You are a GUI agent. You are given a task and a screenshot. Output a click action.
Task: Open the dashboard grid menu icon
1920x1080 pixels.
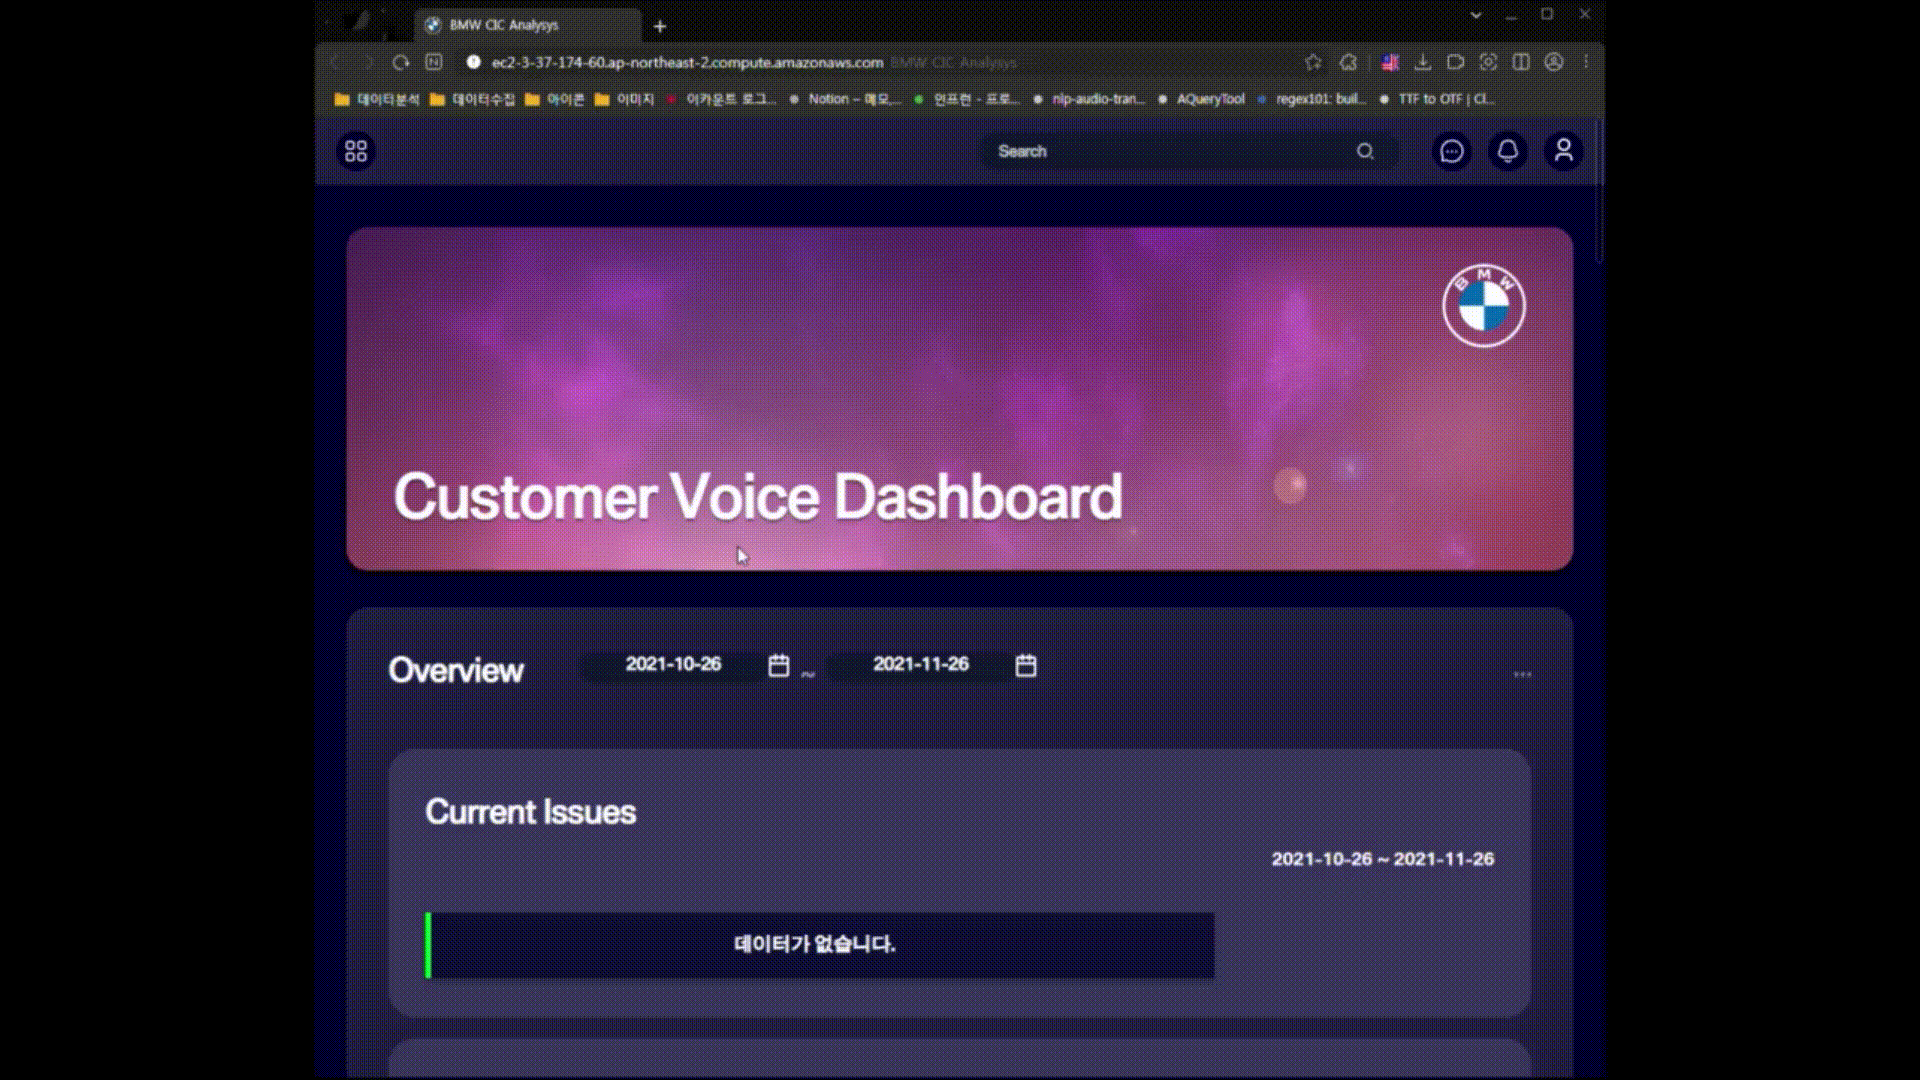356,151
